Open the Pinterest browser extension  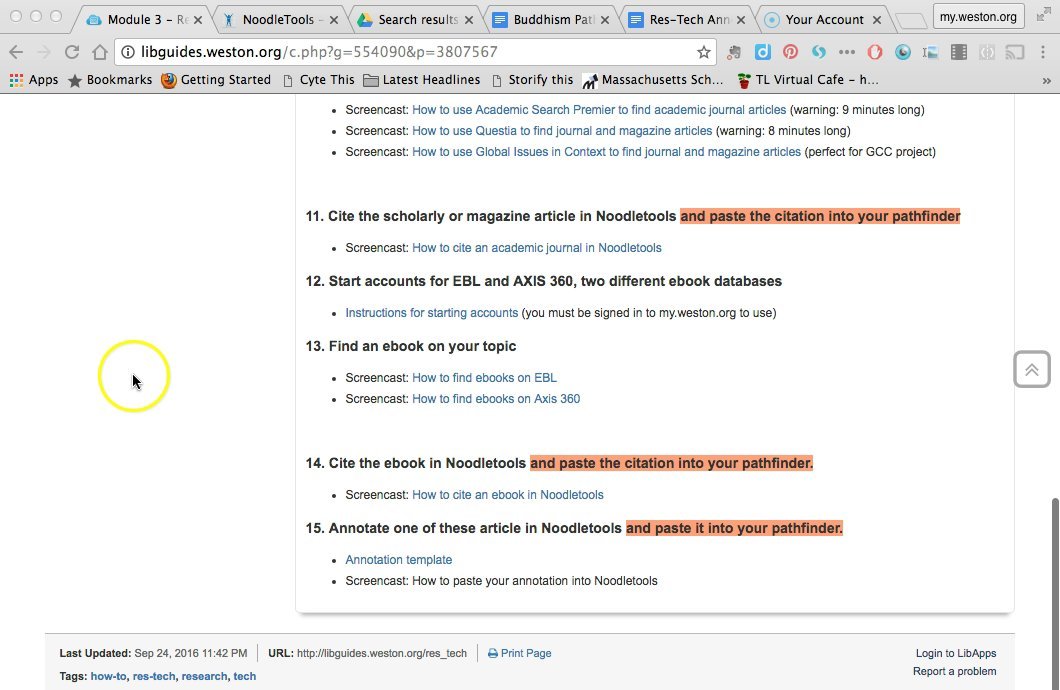click(x=790, y=51)
